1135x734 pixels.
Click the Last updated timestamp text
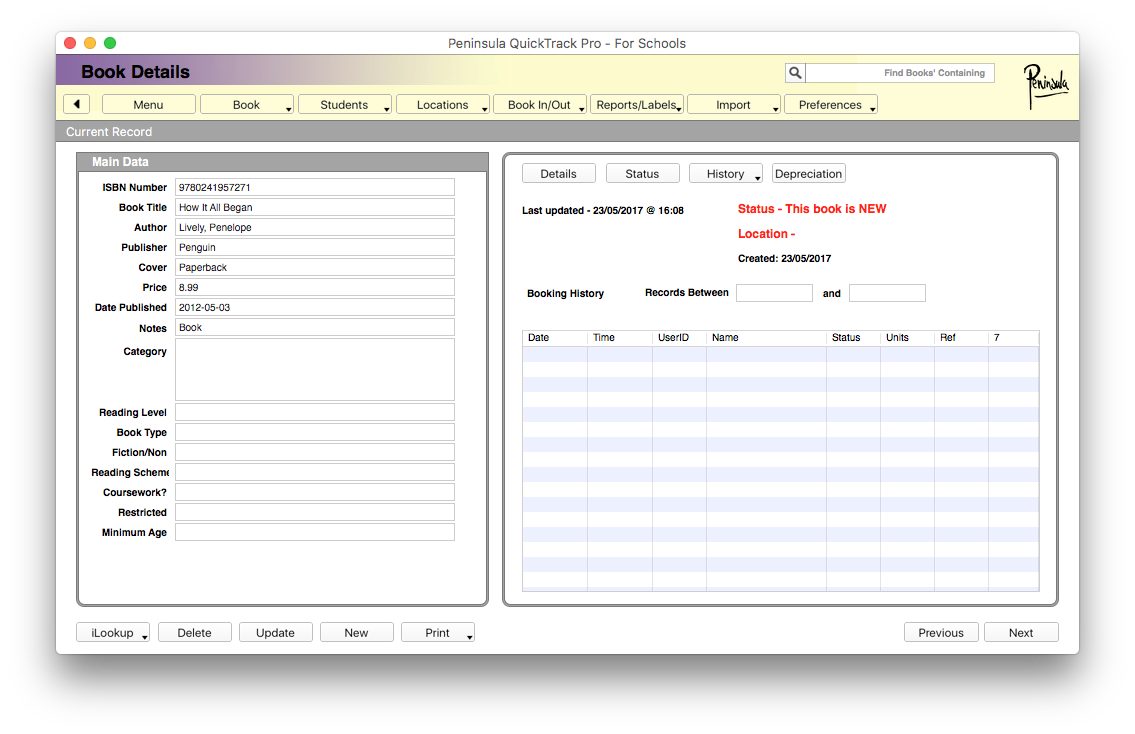click(x=603, y=211)
